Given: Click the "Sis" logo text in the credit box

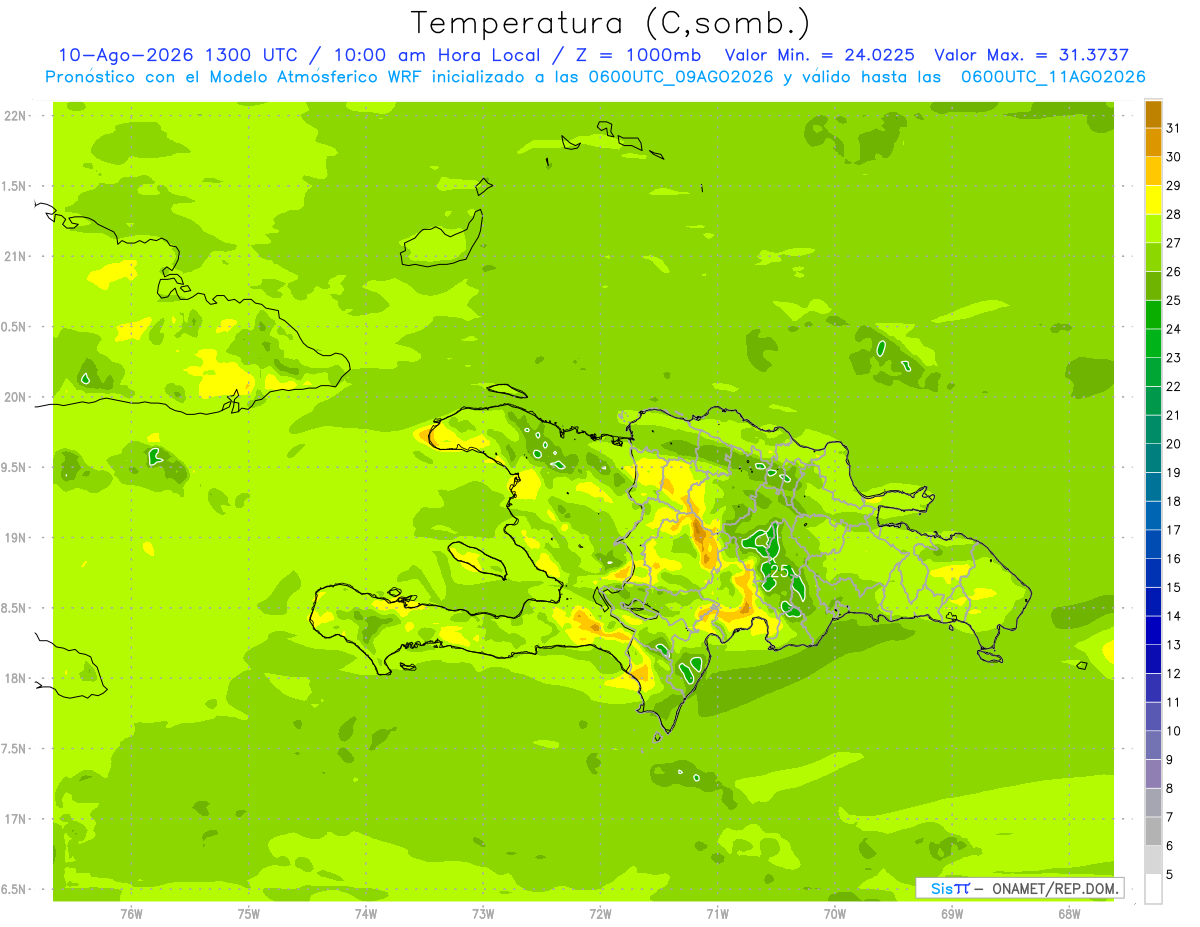Looking at the screenshot, I should [940, 888].
